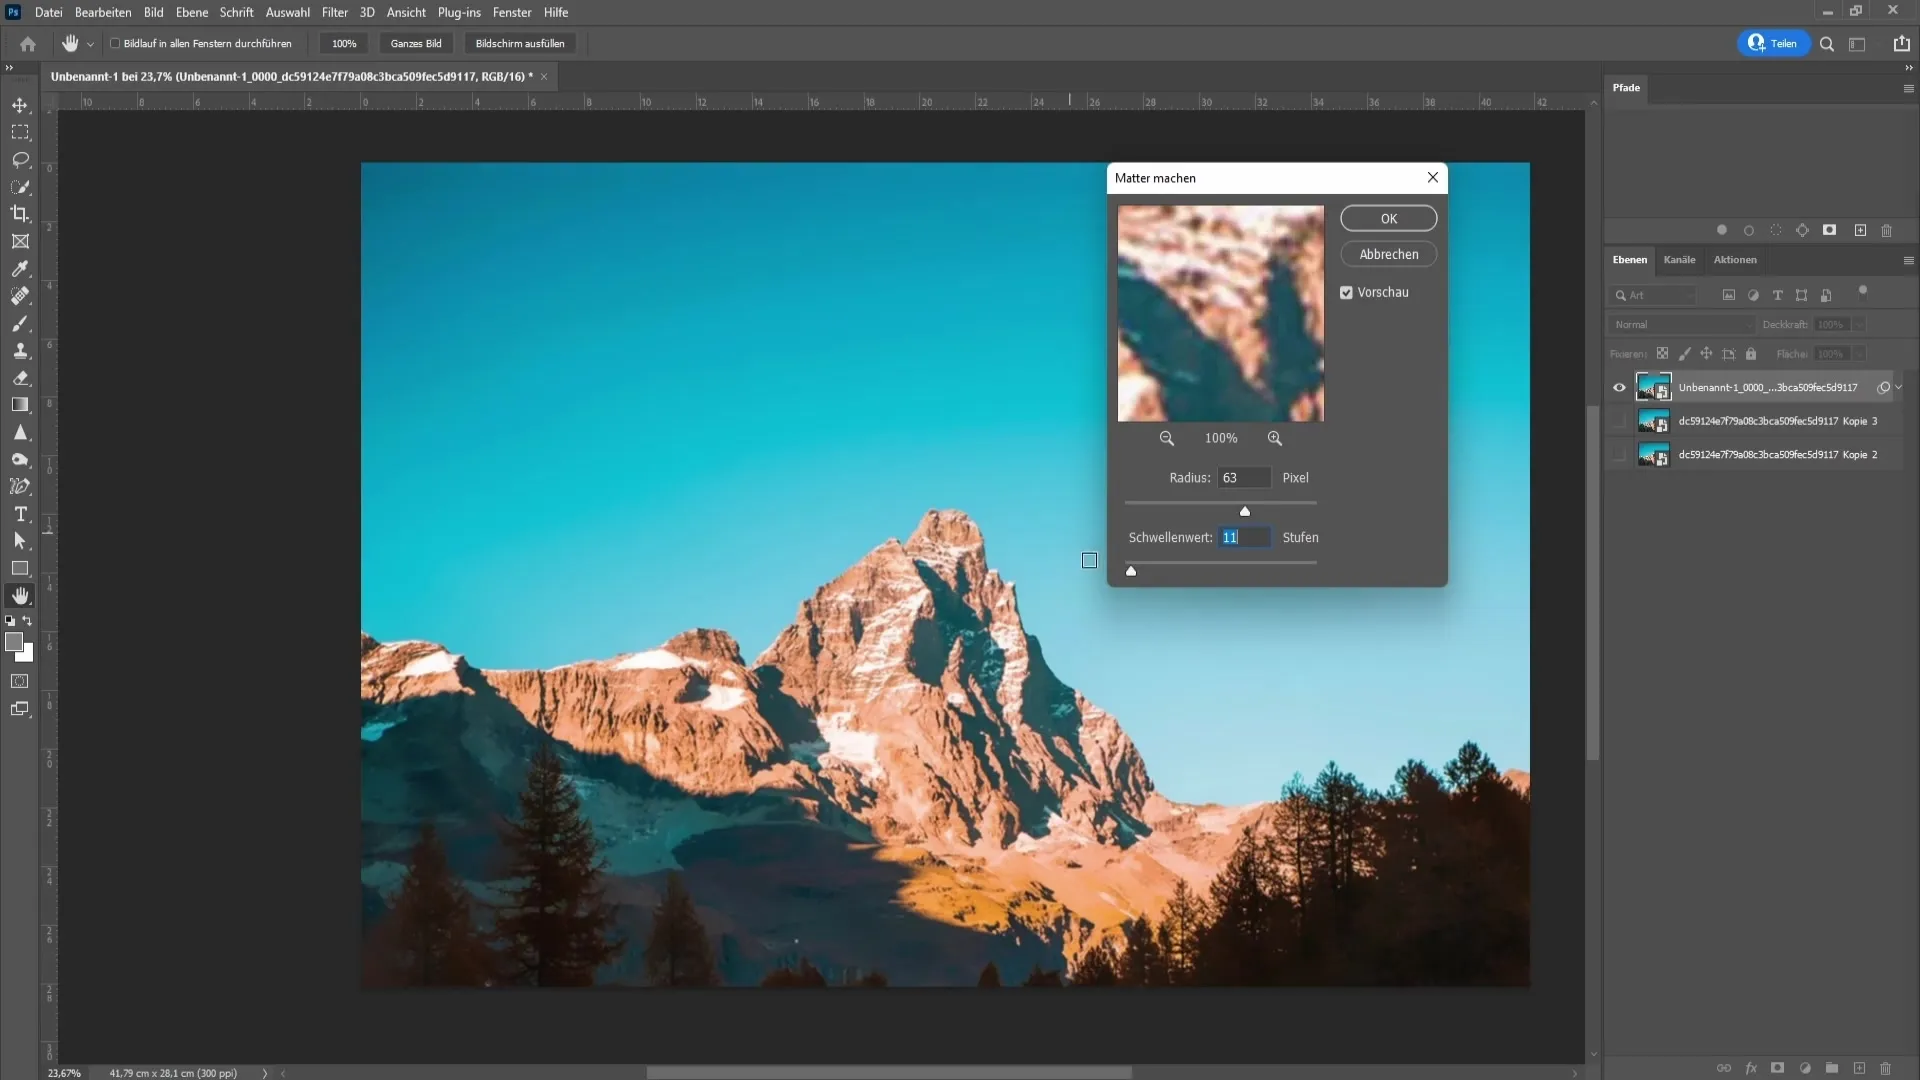Viewport: 1920px width, 1080px height.
Task: Select the Move tool
Action: tap(20, 105)
